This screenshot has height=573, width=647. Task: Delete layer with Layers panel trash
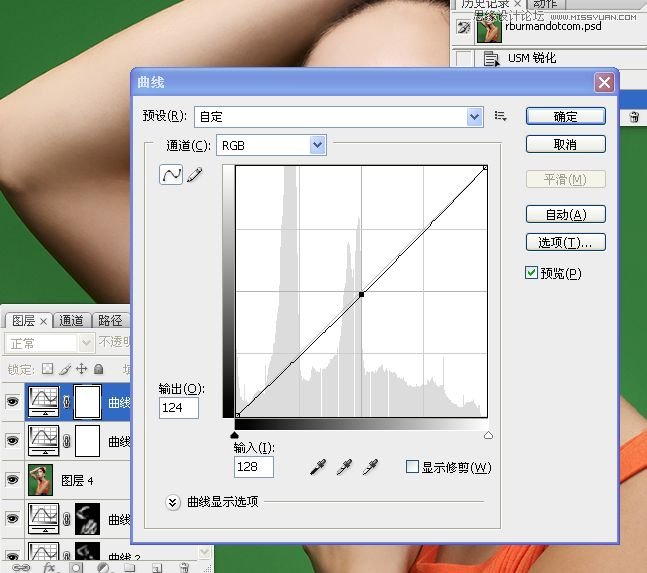pyautogui.click(x=184, y=568)
